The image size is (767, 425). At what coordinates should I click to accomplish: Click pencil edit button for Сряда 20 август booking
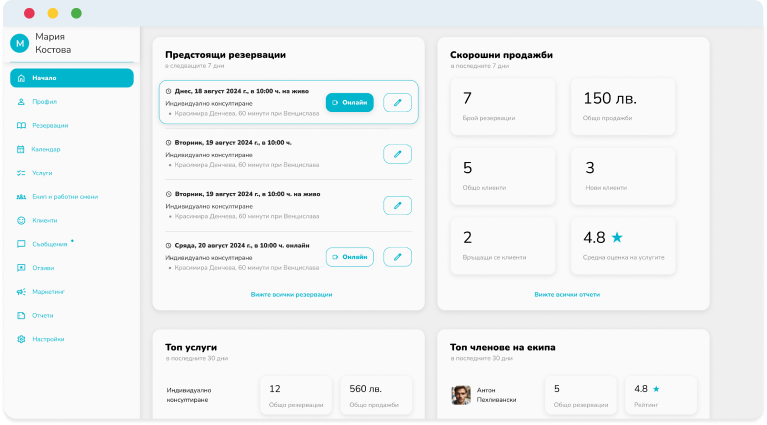397,257
